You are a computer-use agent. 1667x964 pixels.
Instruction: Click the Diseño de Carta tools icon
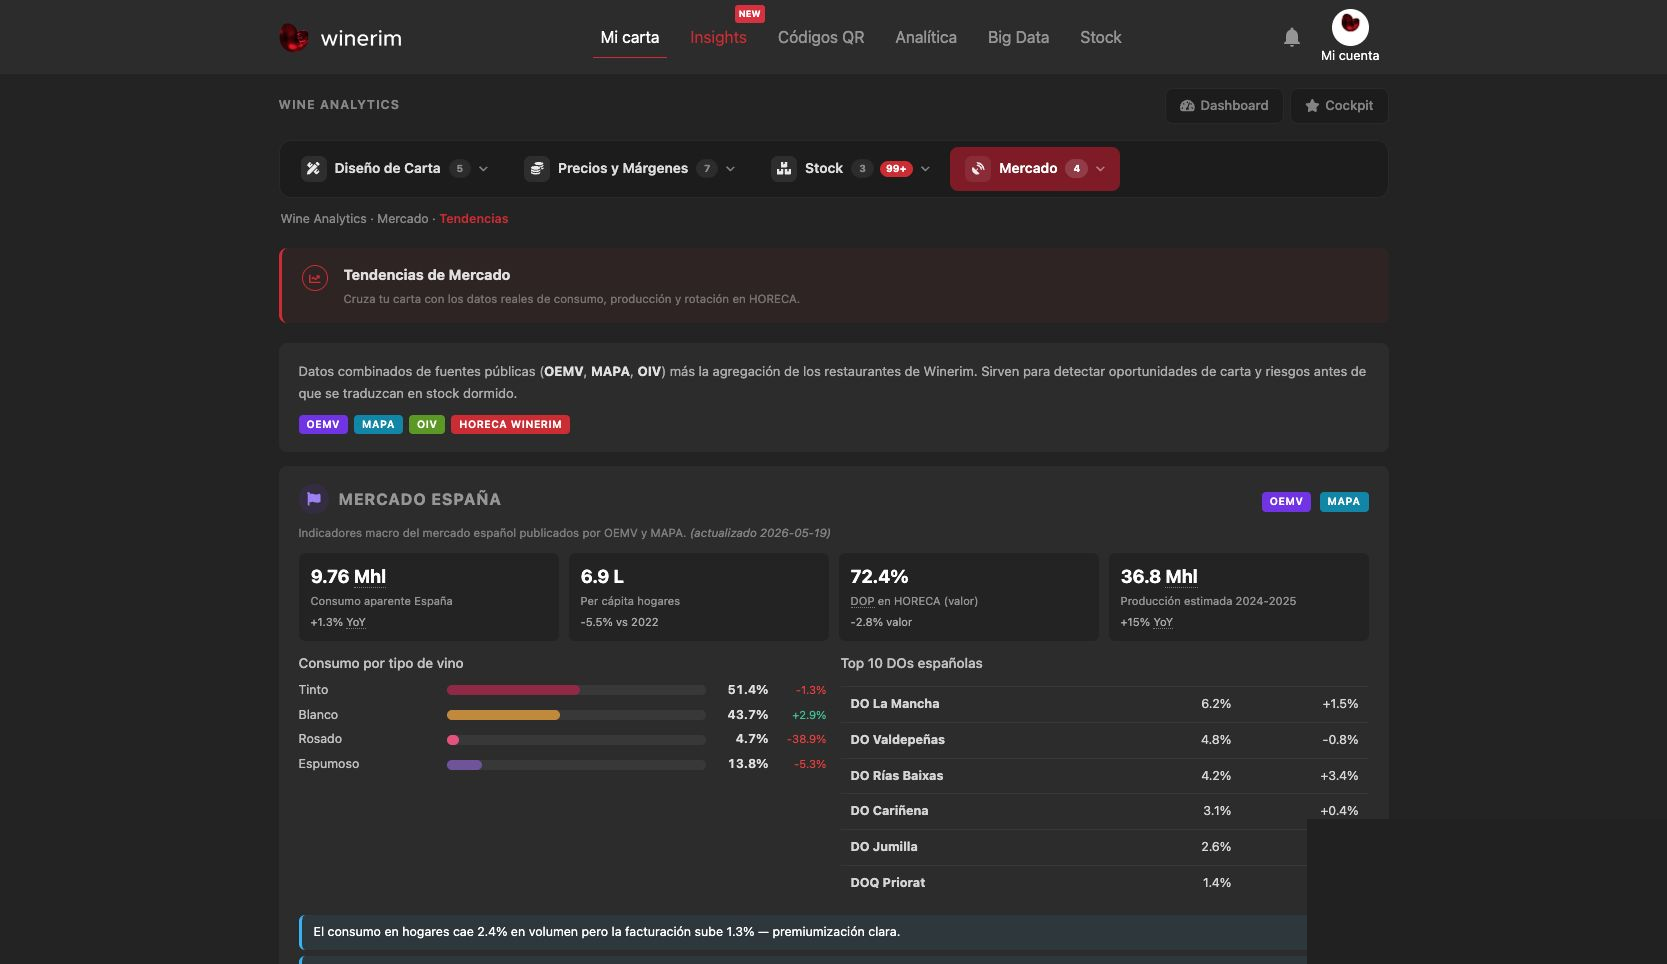313,168
